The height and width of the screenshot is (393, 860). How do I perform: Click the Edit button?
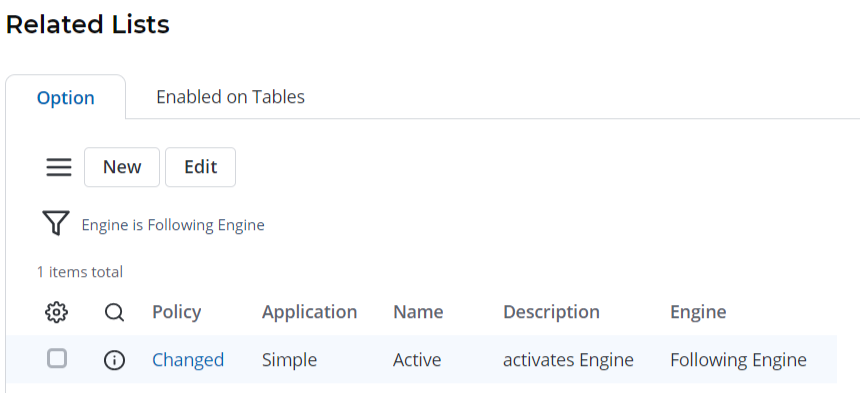coord(201,167)
